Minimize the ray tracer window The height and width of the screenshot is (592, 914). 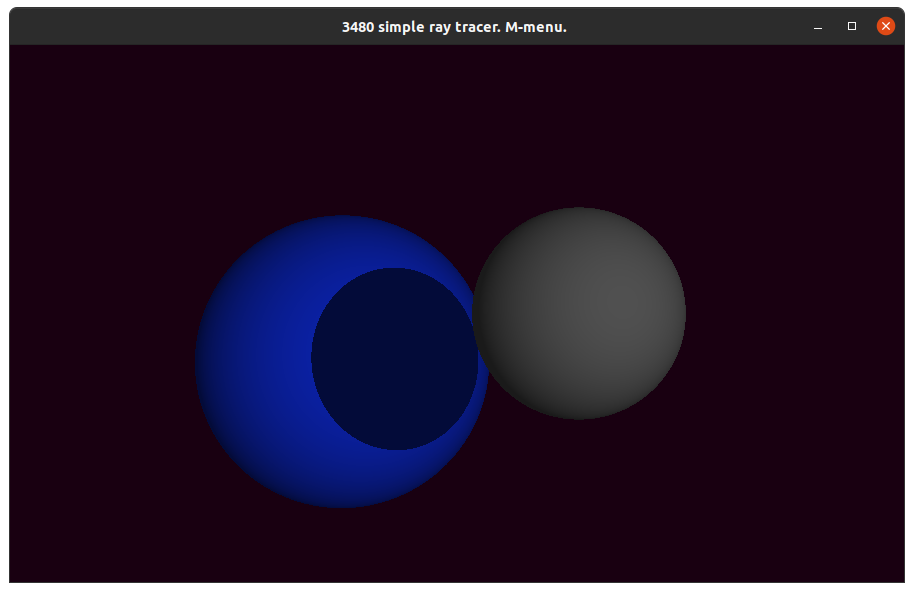(818, 26)
